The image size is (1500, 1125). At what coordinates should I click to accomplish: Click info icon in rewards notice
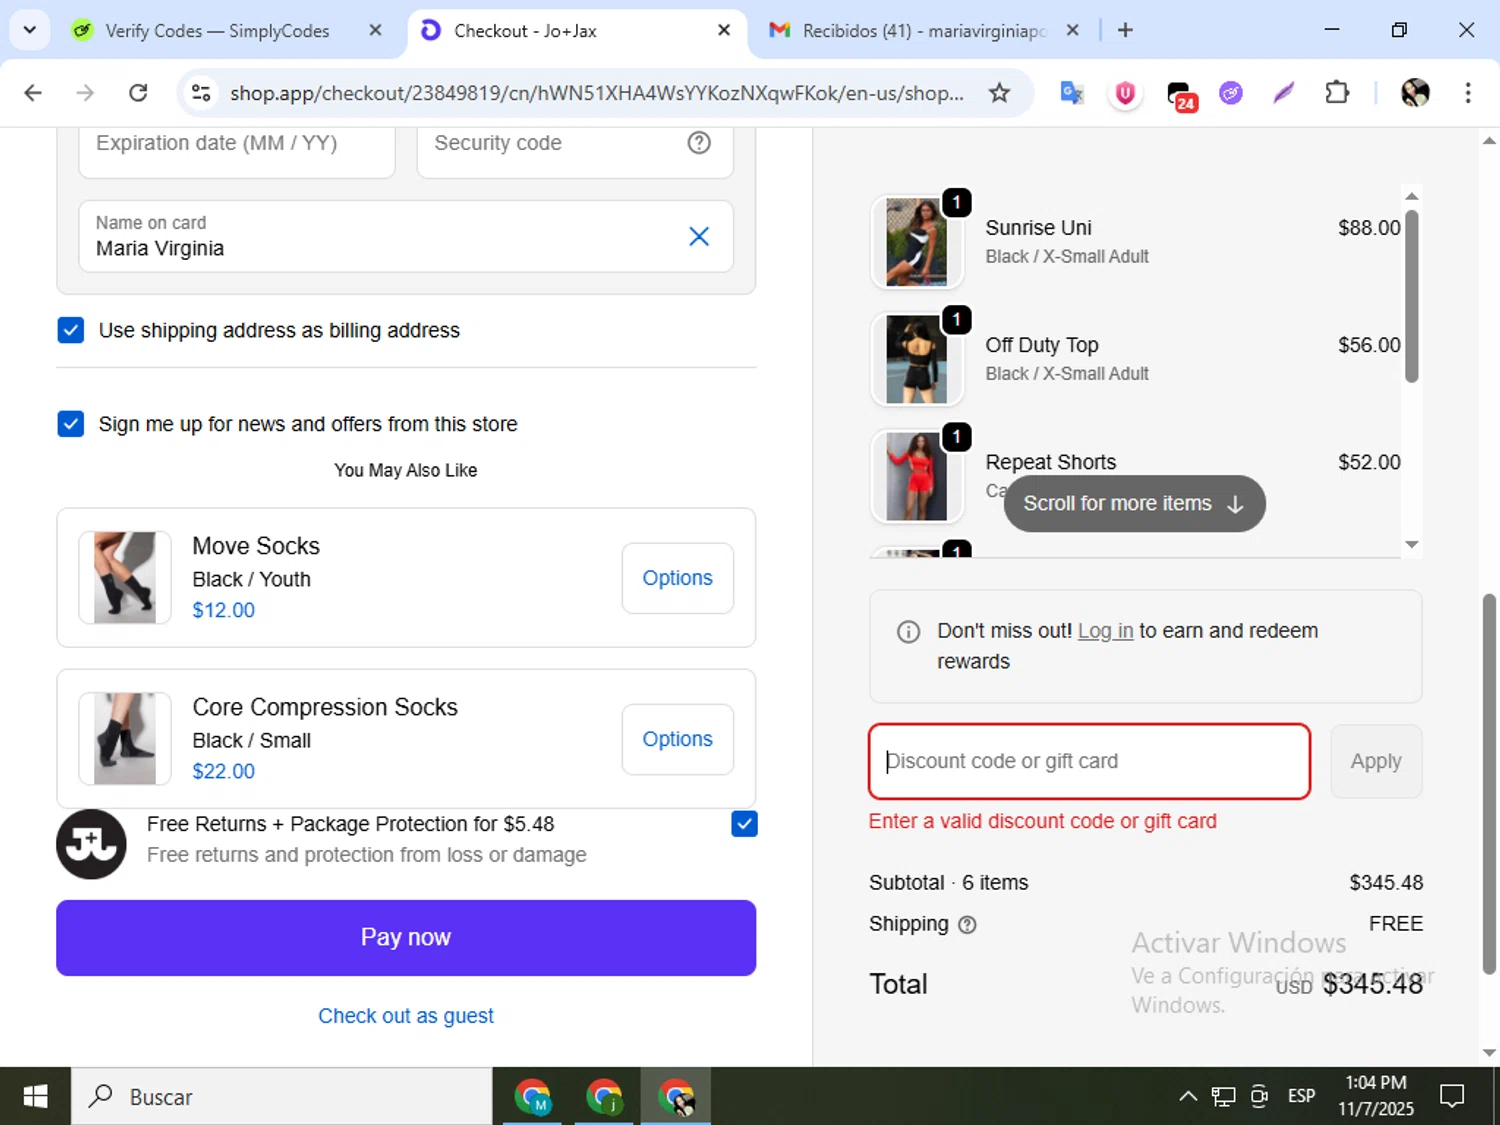point(908,632)
